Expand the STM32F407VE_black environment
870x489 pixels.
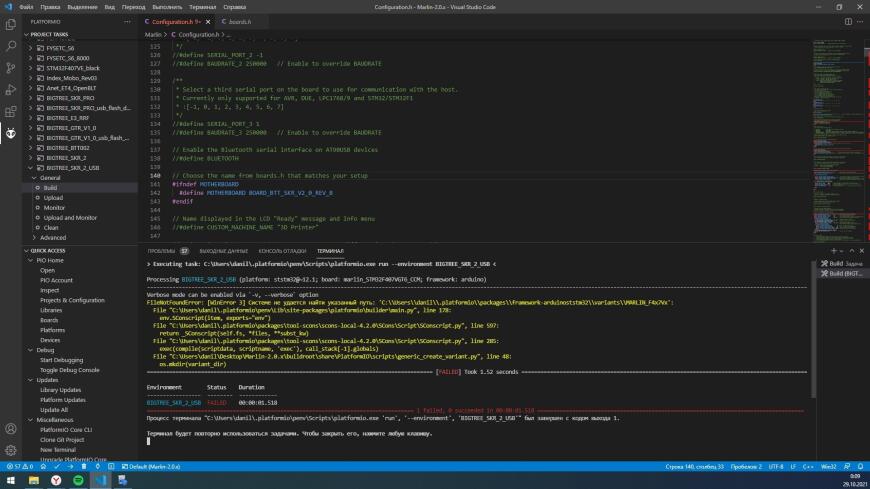point(31,68)
